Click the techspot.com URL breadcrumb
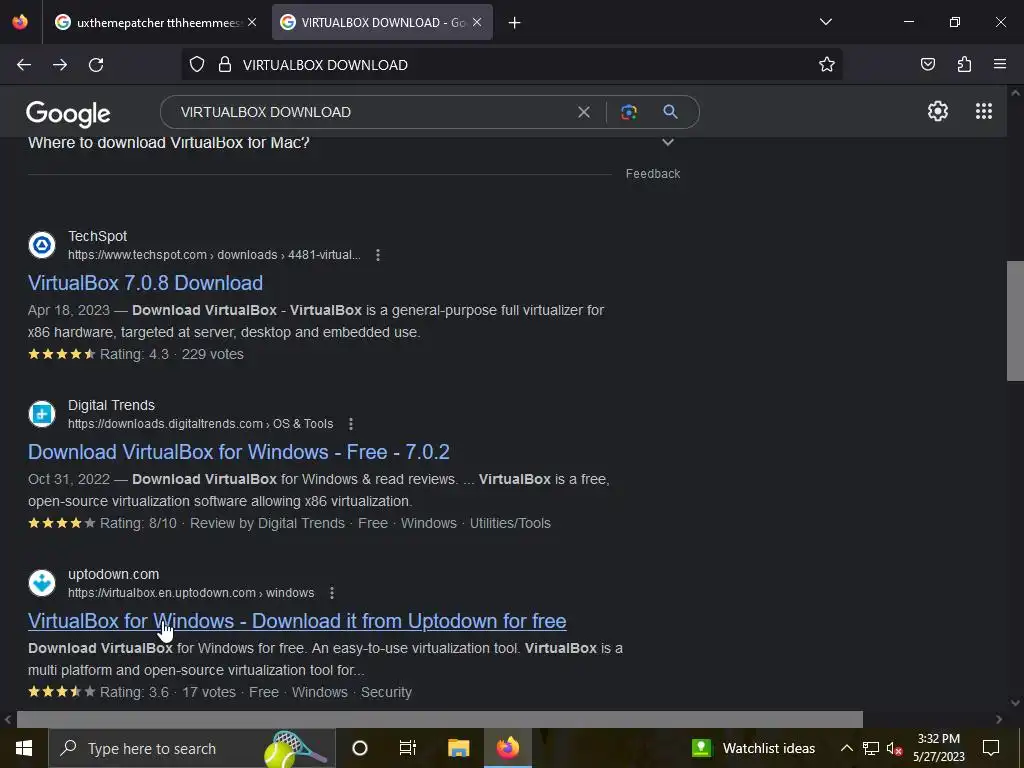Viewport: 1024px width, 768px height. 214,255
